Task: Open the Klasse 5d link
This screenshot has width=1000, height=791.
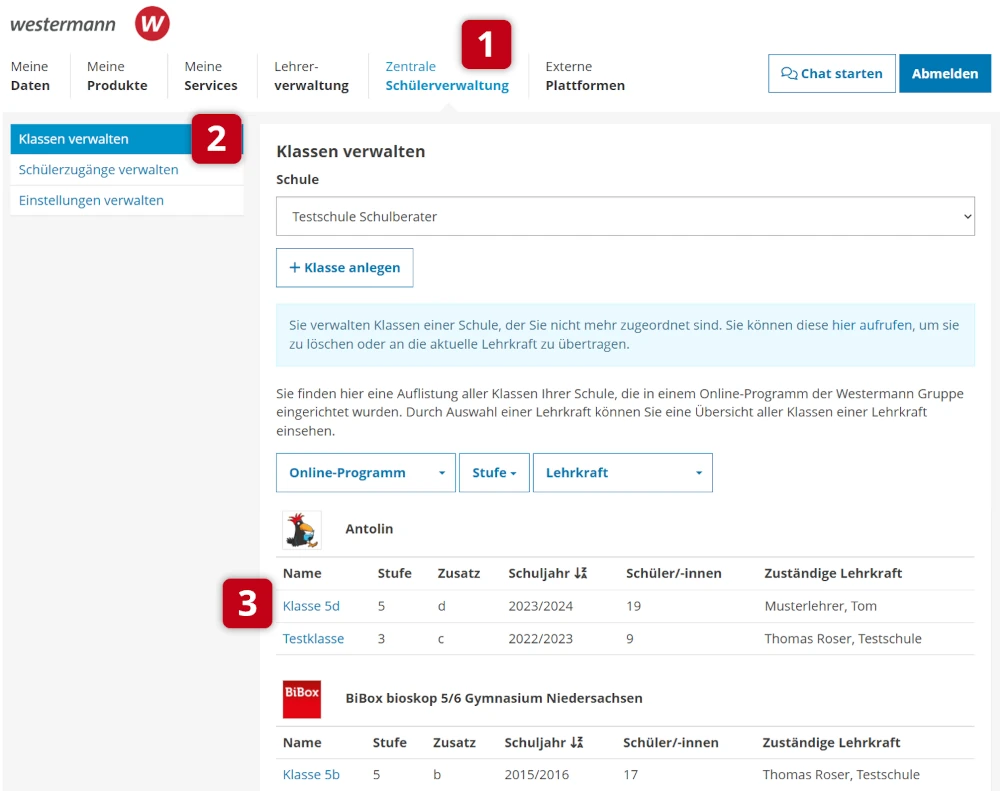Action: tap(311, 606)
